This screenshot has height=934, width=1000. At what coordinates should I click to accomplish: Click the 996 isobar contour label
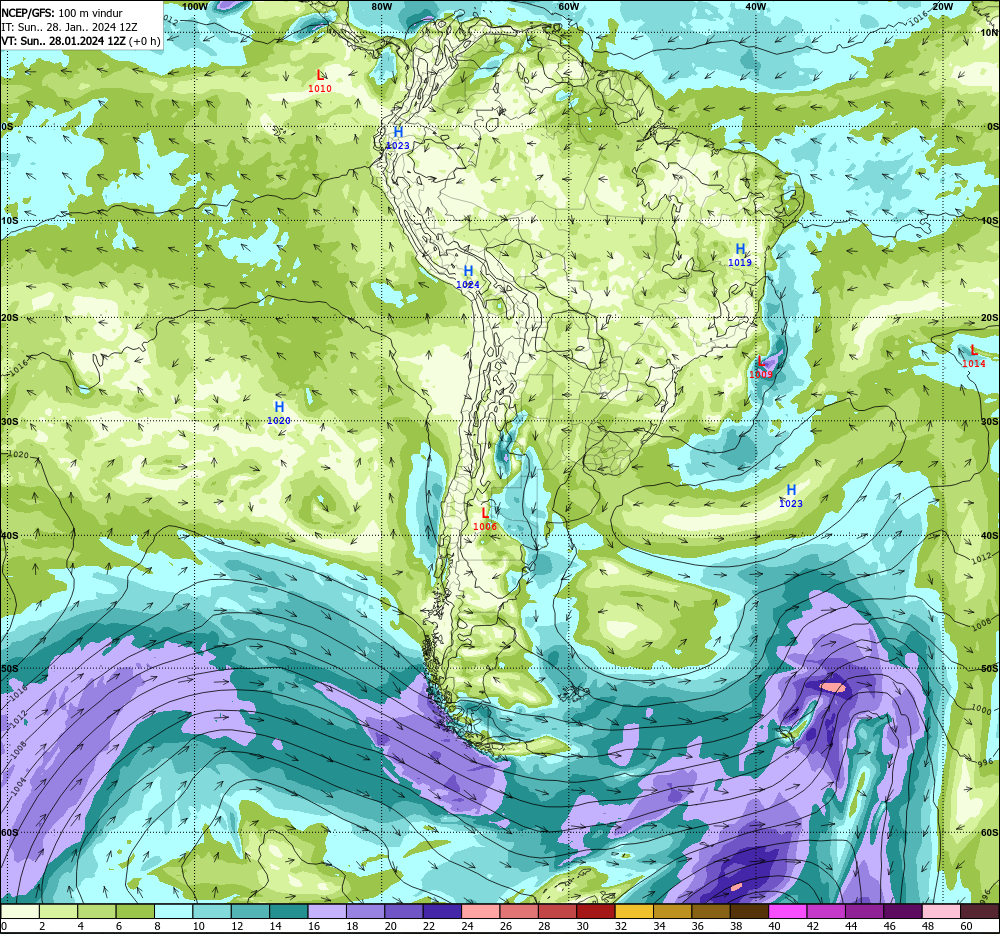coord(985,763)
